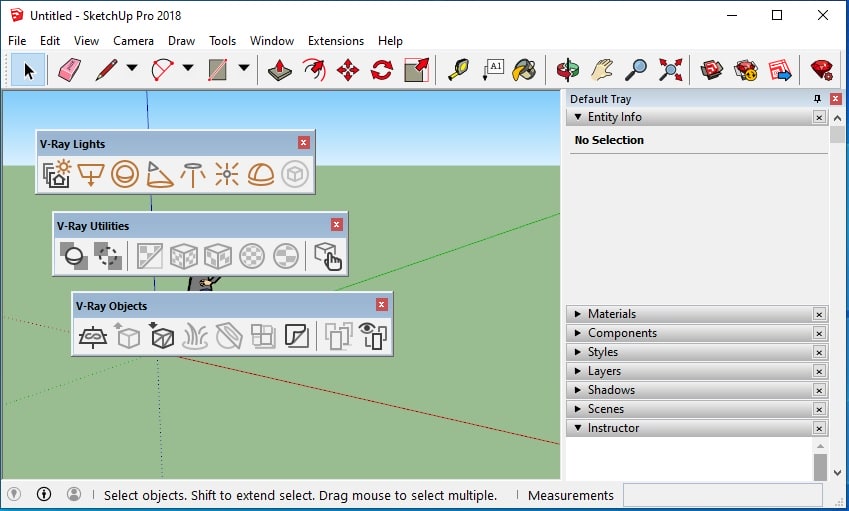849x511 pixels.
Task: Add a V-Ray Plane Light
Action: (91, 174)
